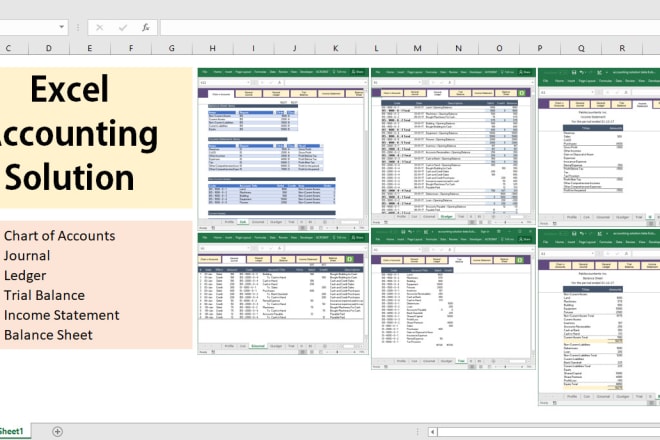Viewport: 660px width, 440px height.
Task: Select column L header
Action: tap(376, 48)
